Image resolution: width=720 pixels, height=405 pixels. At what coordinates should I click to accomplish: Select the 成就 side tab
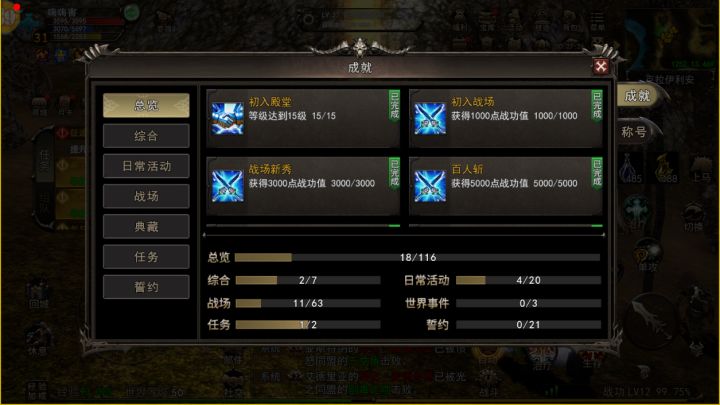pyautogui.click(x=637, y=96)
